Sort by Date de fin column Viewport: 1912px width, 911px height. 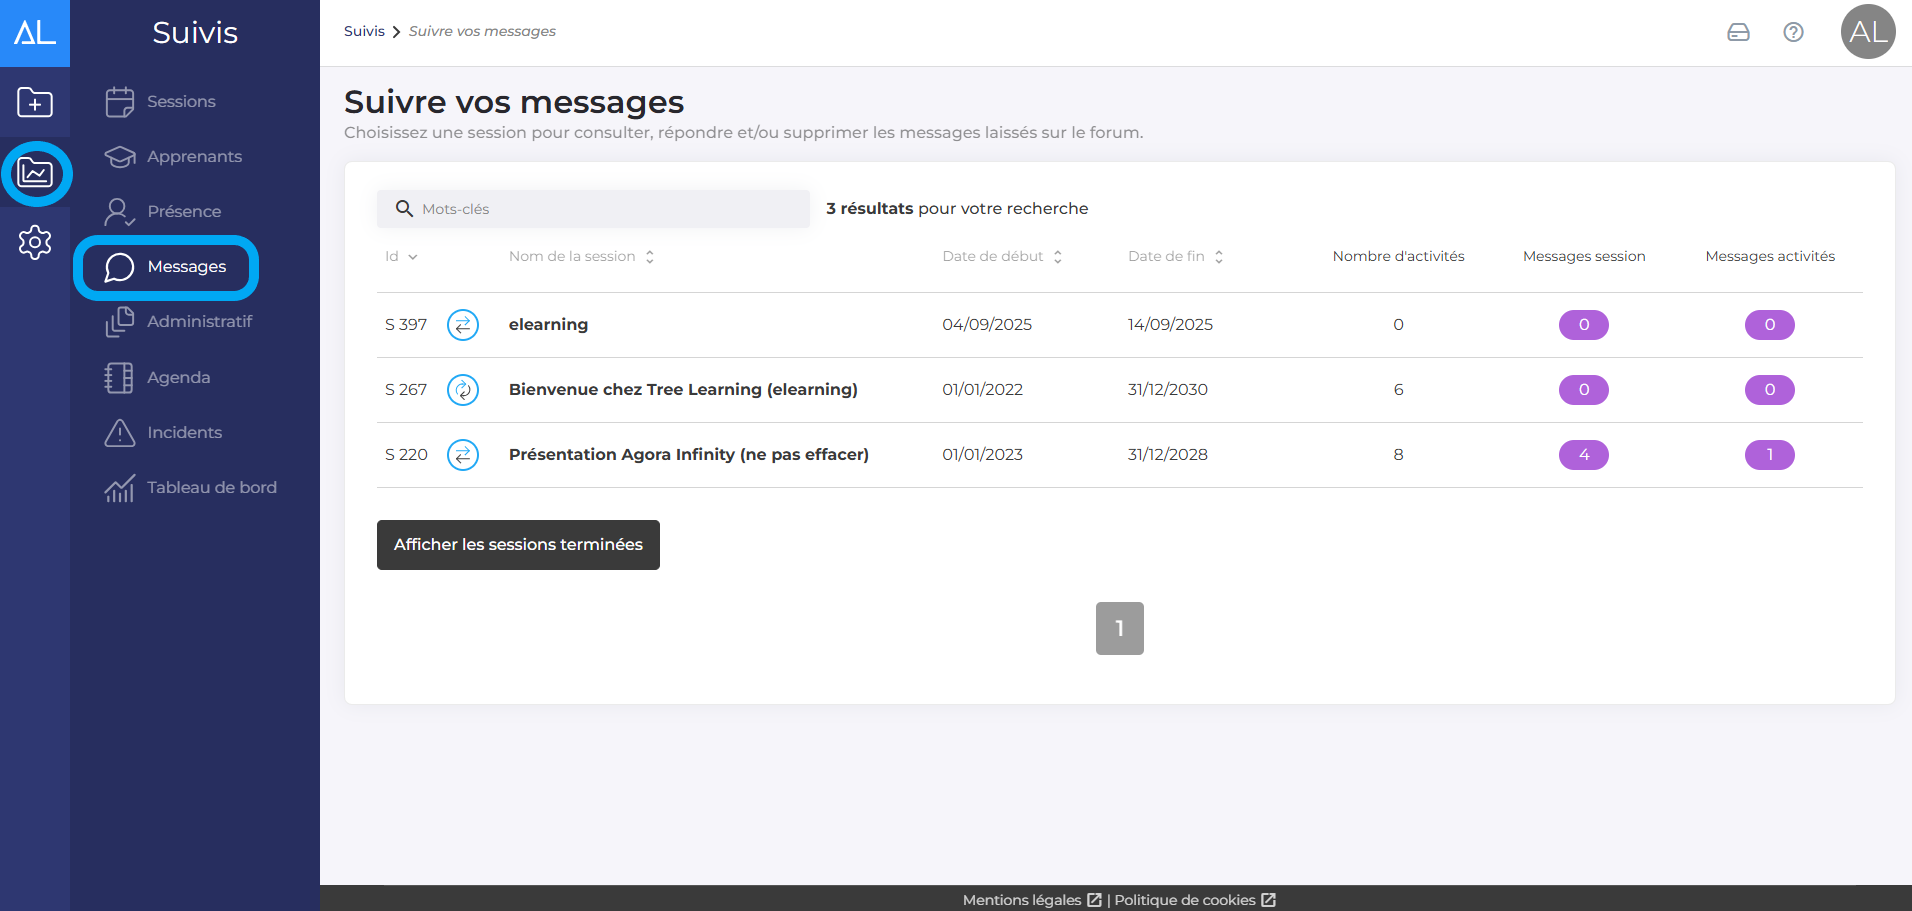coord(1175,257)
